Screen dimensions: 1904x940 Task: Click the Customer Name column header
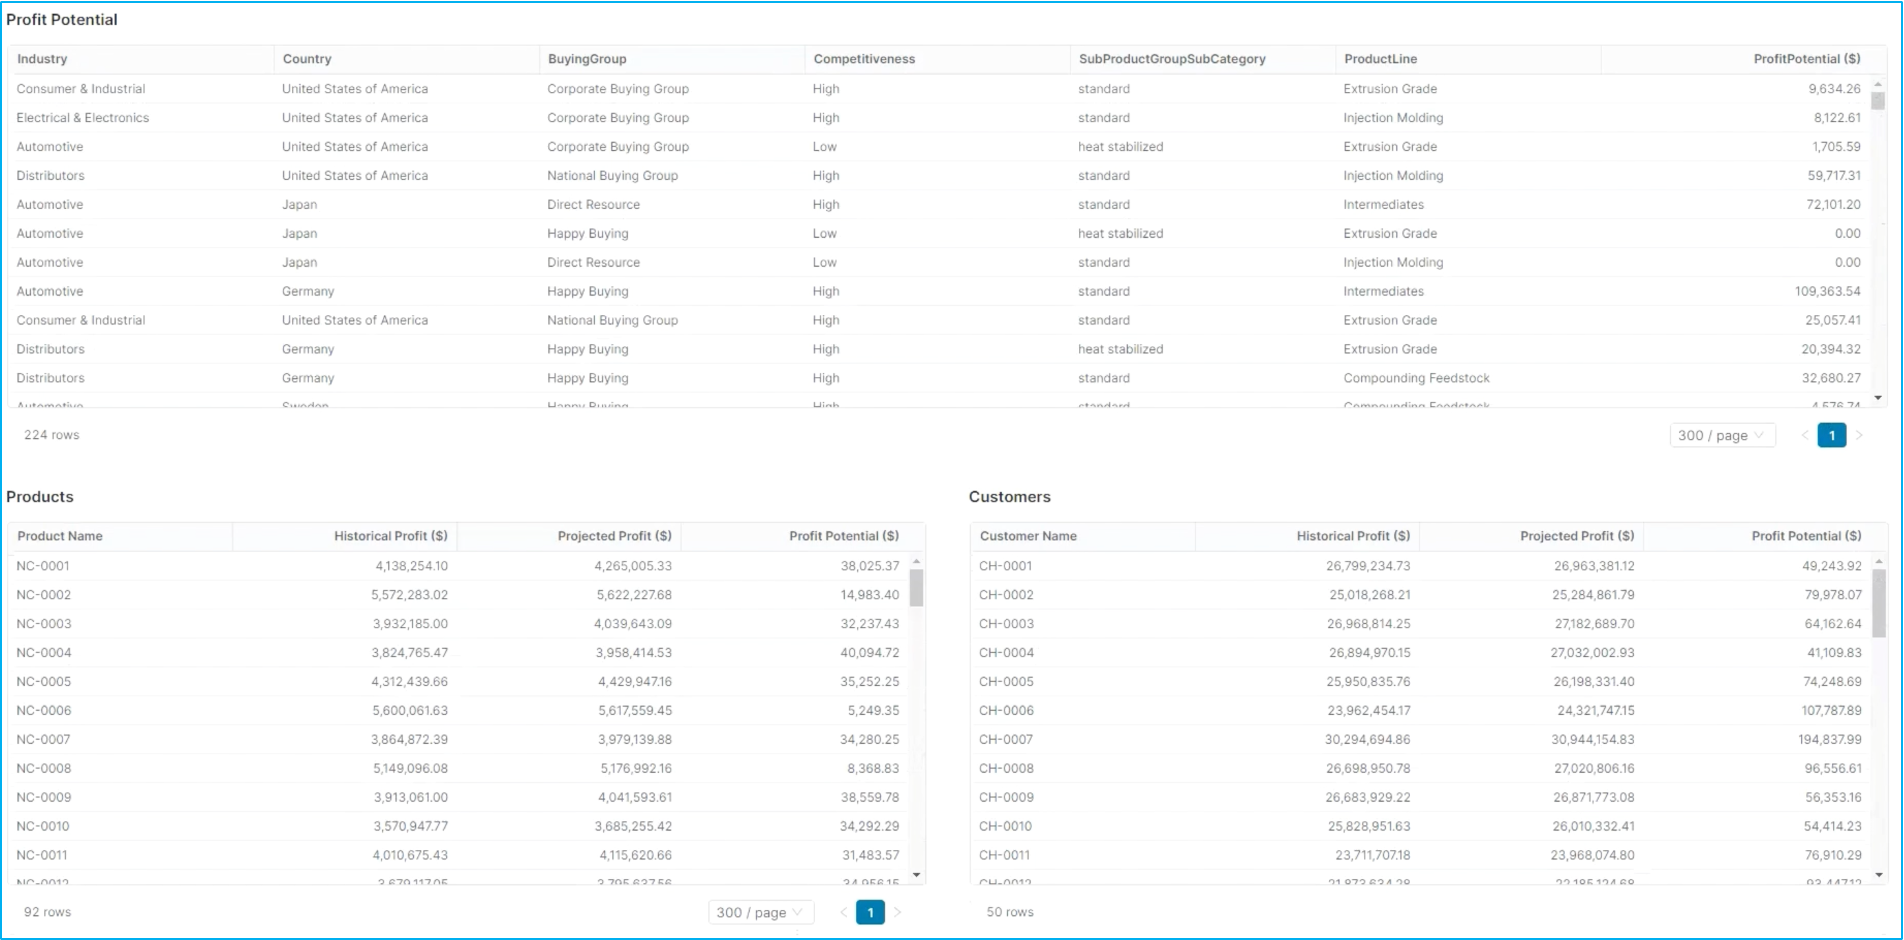1028,536
